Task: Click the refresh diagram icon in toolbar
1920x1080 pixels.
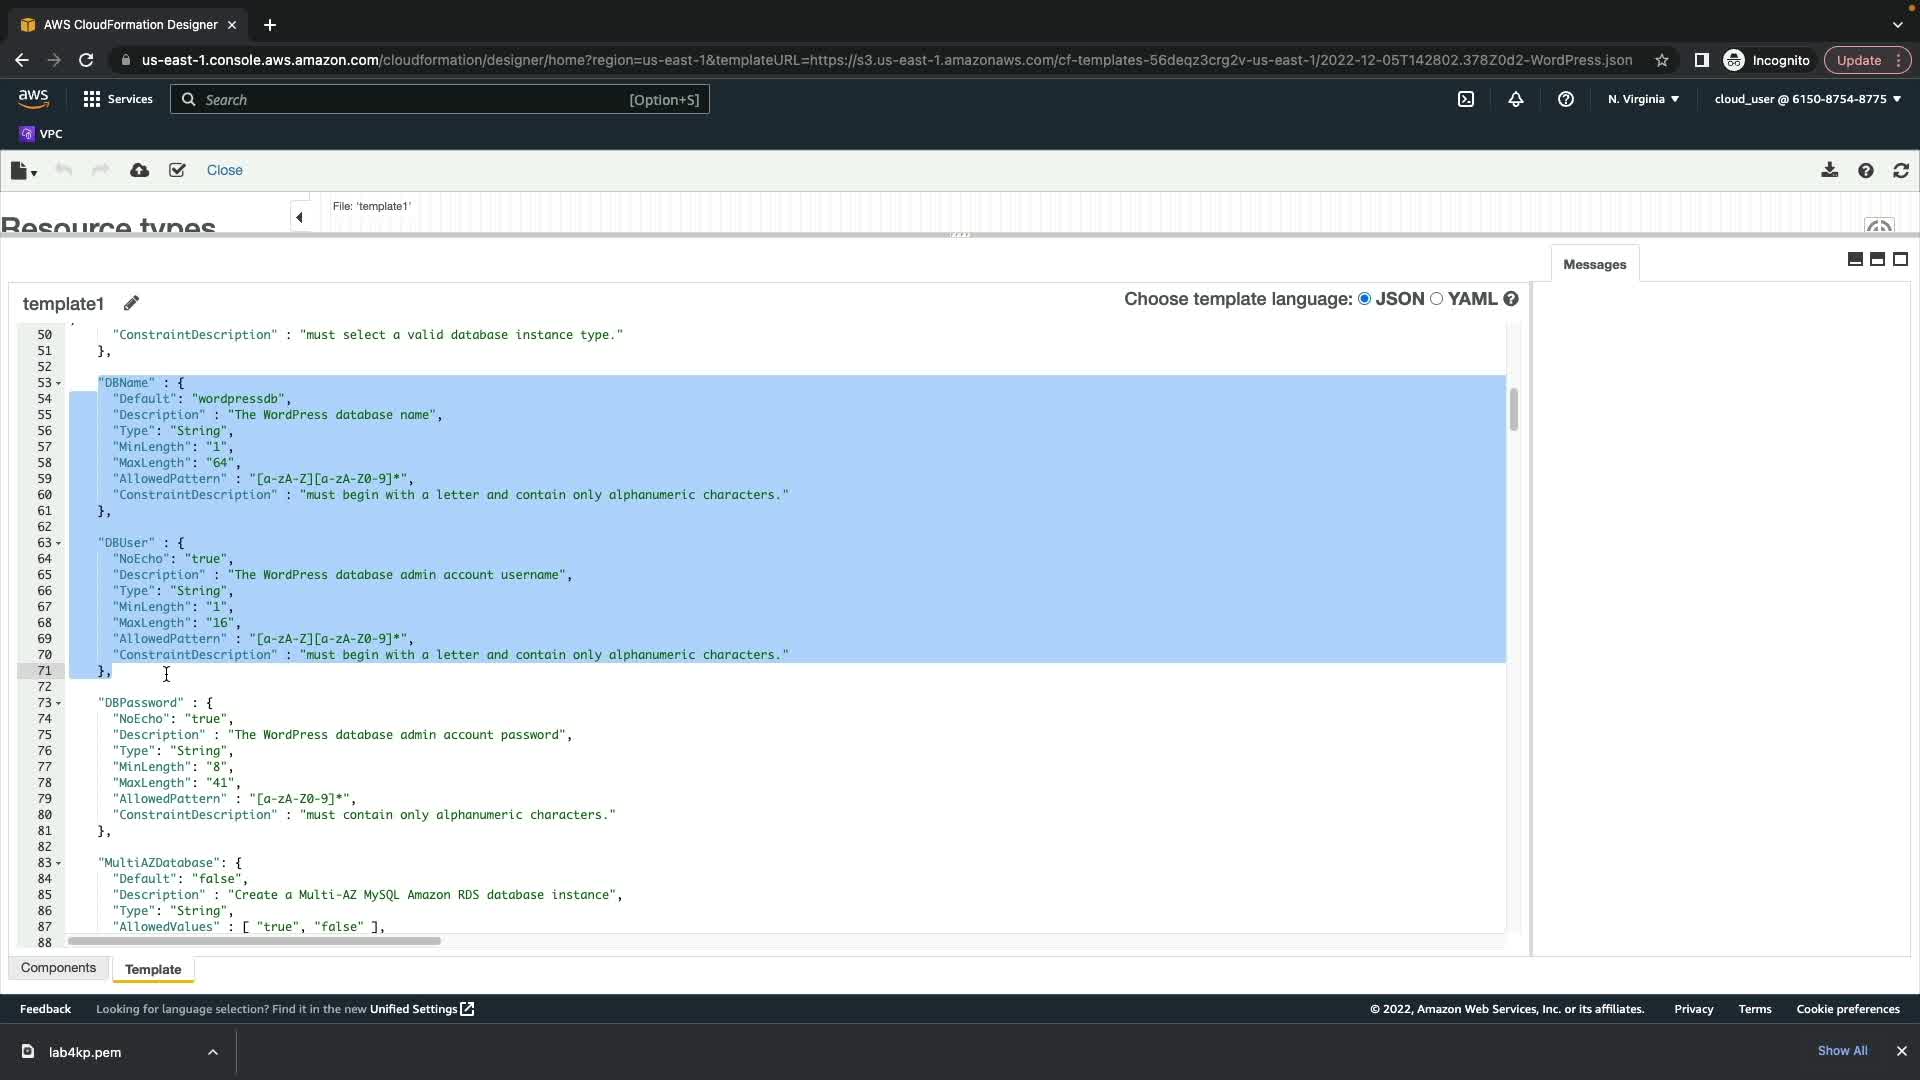Action: 1901,171
